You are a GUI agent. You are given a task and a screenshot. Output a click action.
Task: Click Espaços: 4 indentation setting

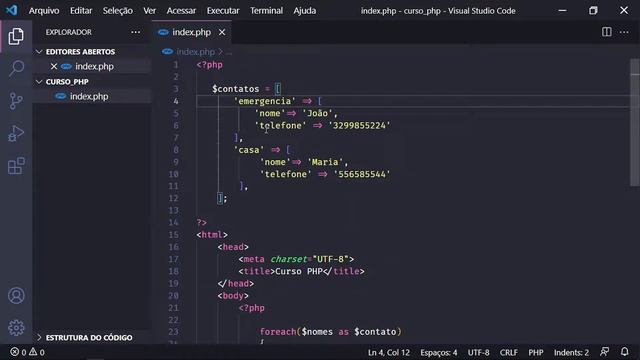tap(439, 352)
